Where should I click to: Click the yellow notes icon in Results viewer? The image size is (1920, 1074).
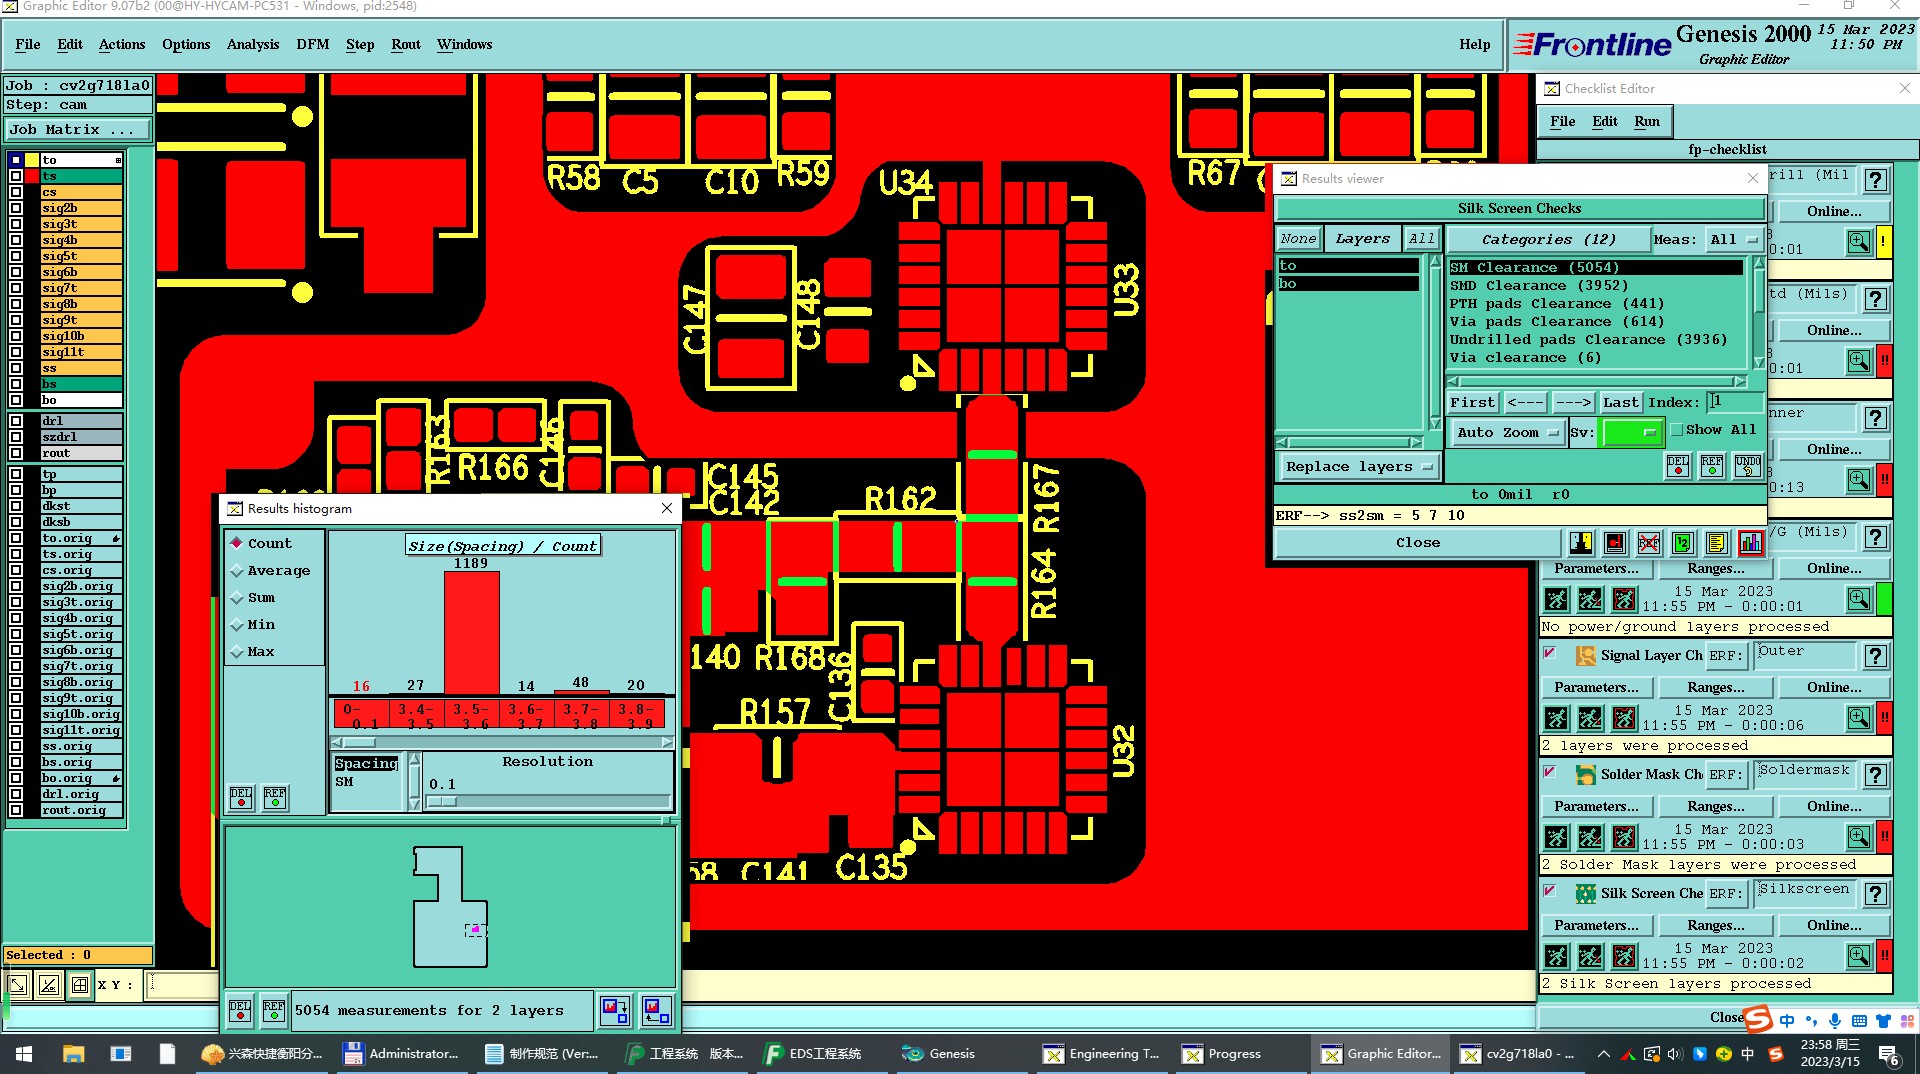pos(1717,543)
